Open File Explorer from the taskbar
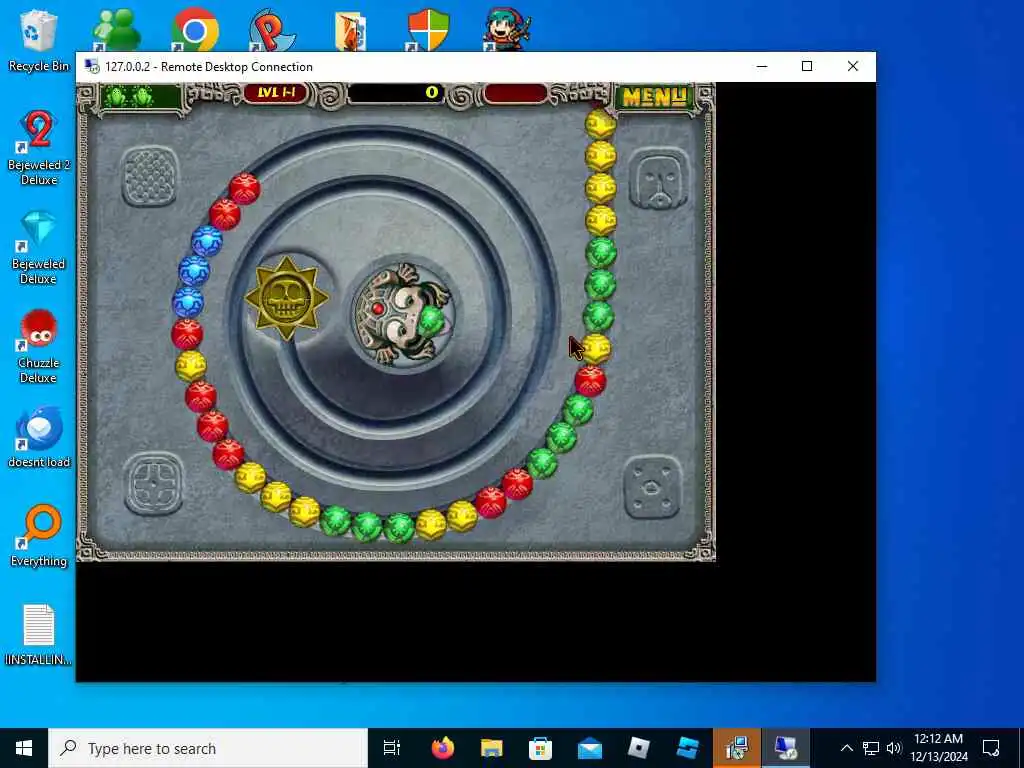This screenshot has width=1024, height=768. 492,748
